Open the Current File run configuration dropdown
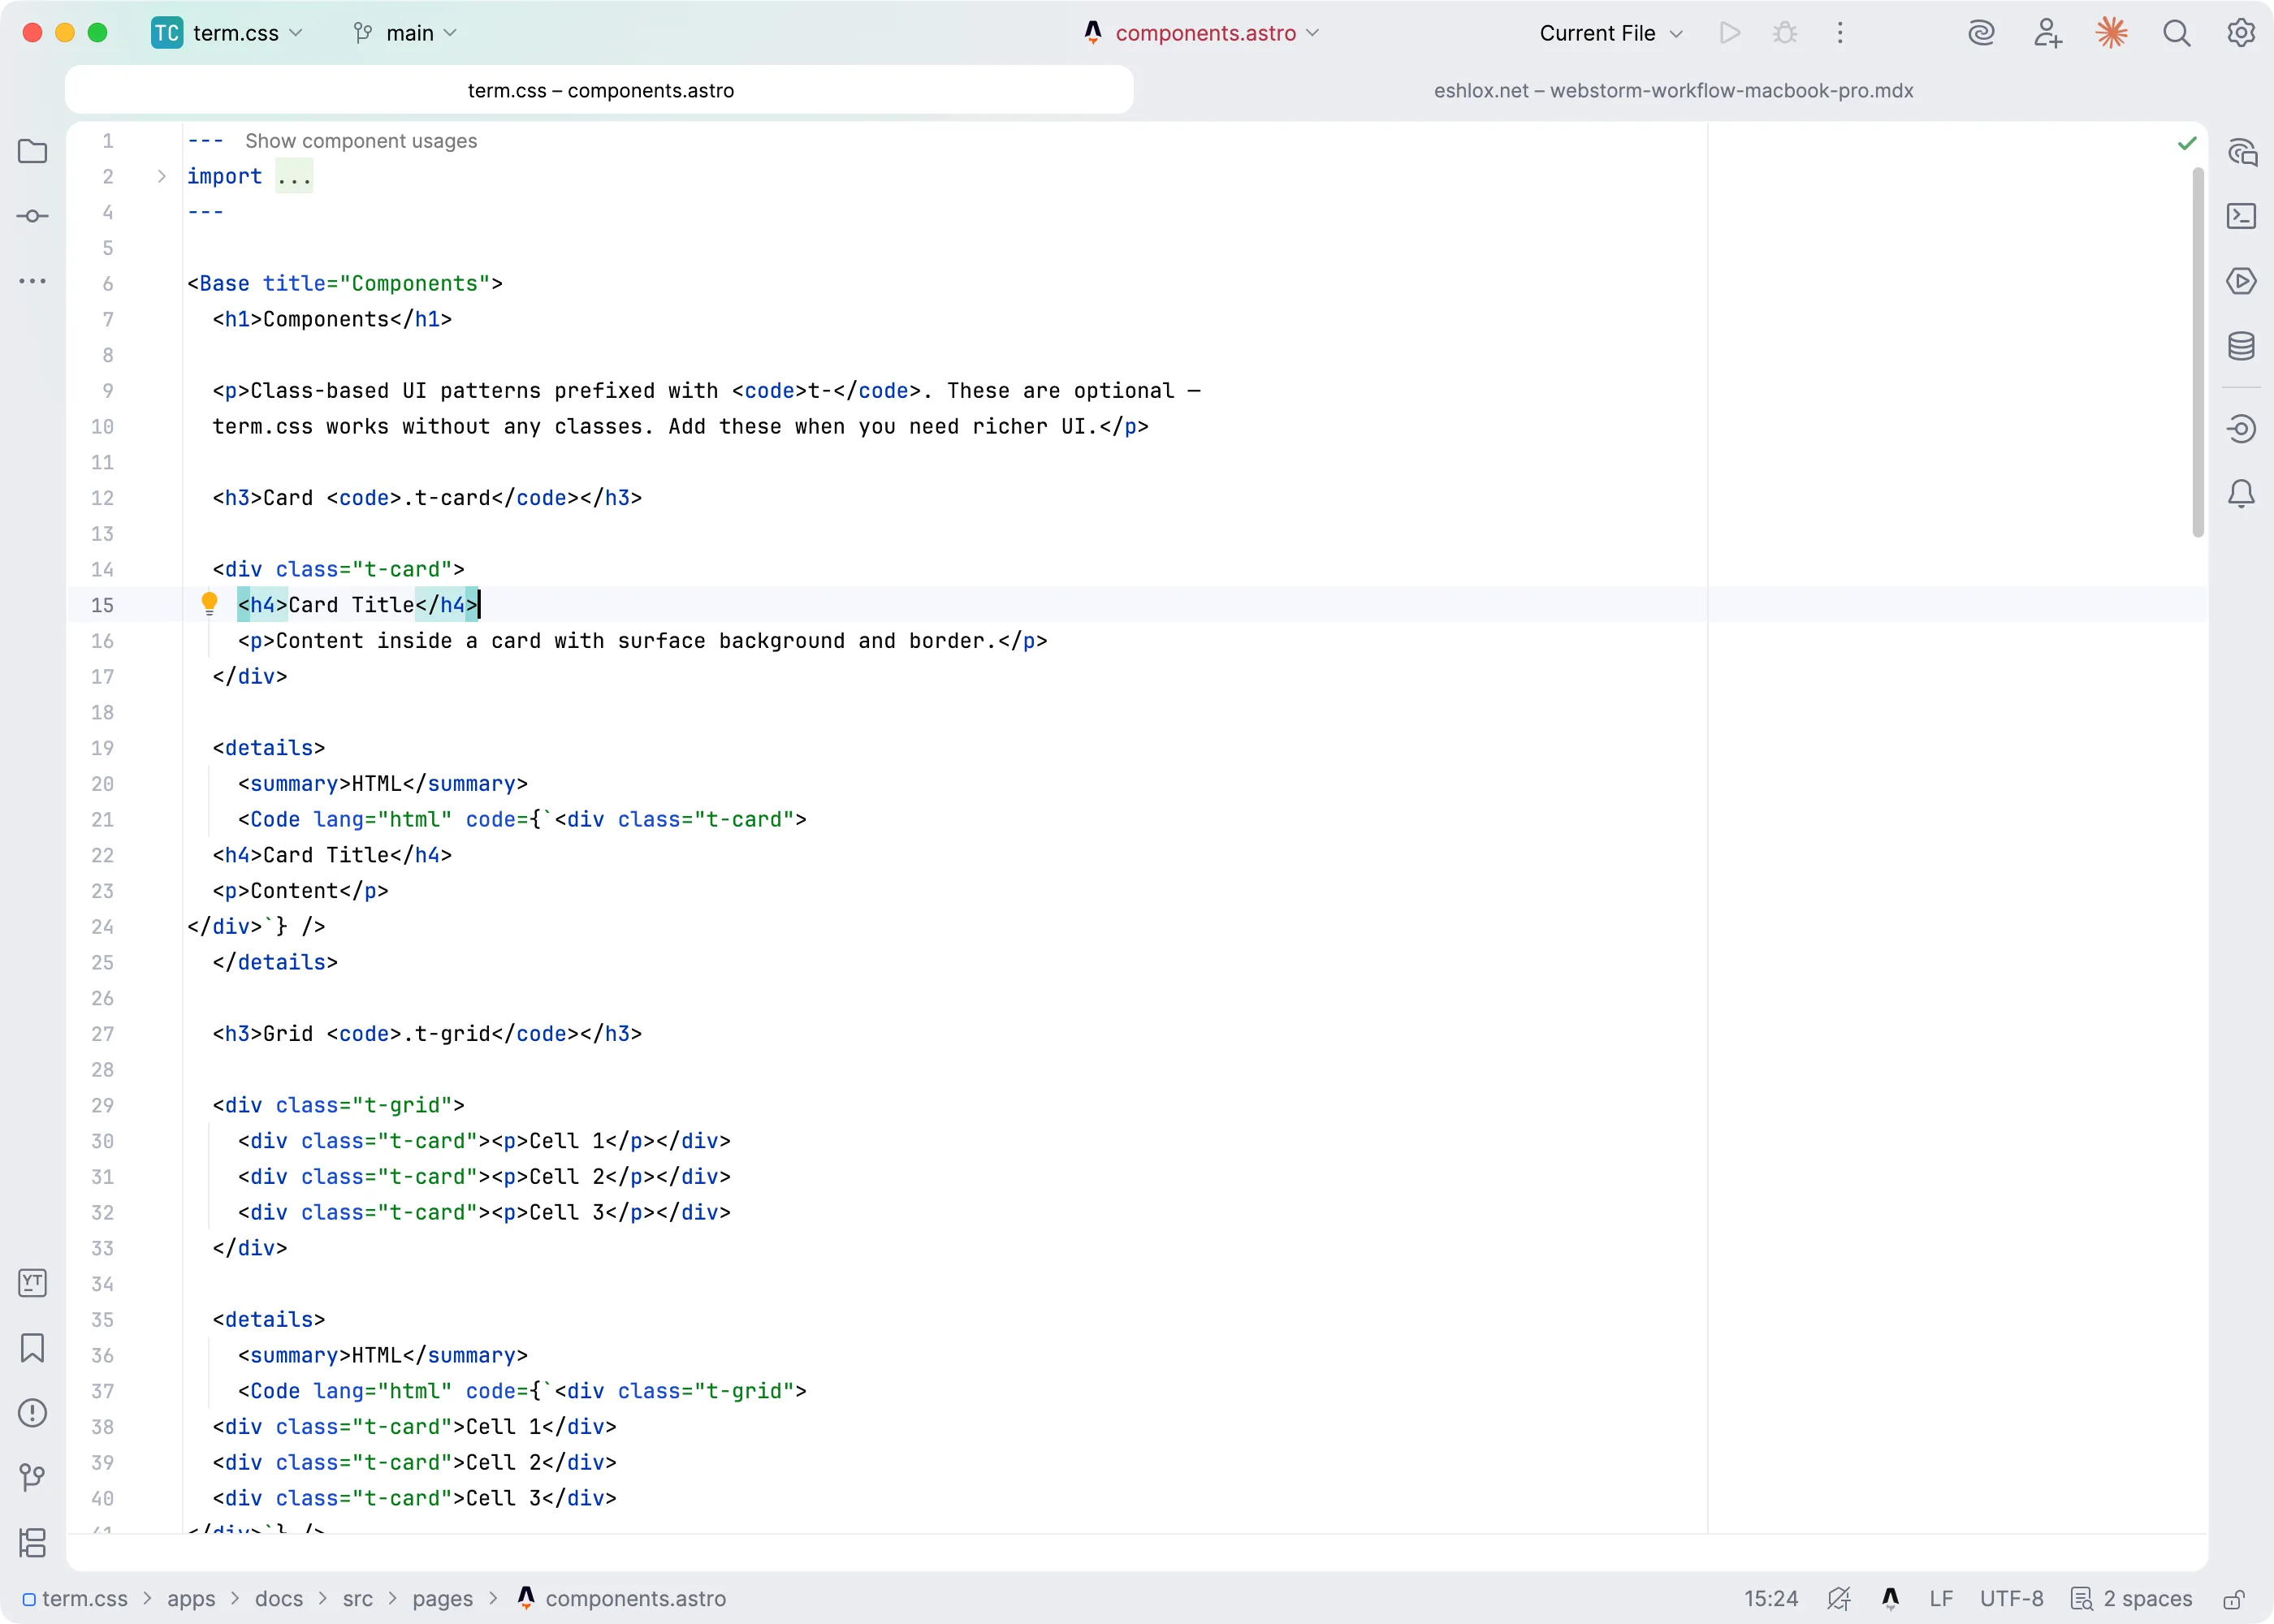Viewport: 2274px width, 1624px height. (x=1609, y=32)
